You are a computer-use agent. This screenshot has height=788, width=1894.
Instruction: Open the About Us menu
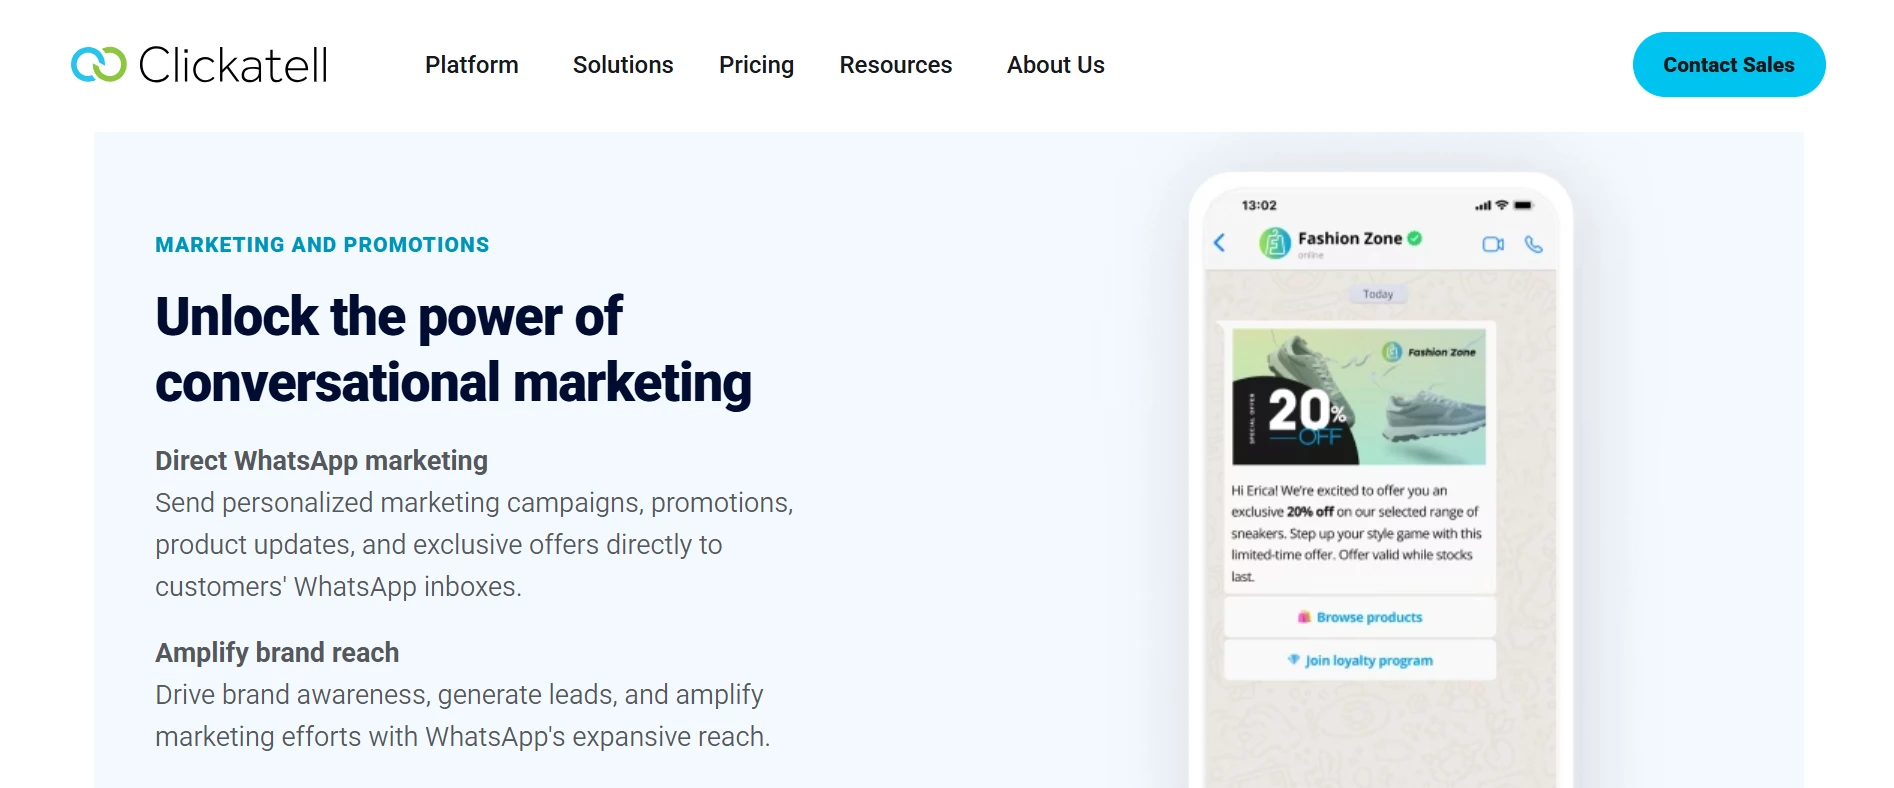pyautogui.click(x=1055, y=64)
